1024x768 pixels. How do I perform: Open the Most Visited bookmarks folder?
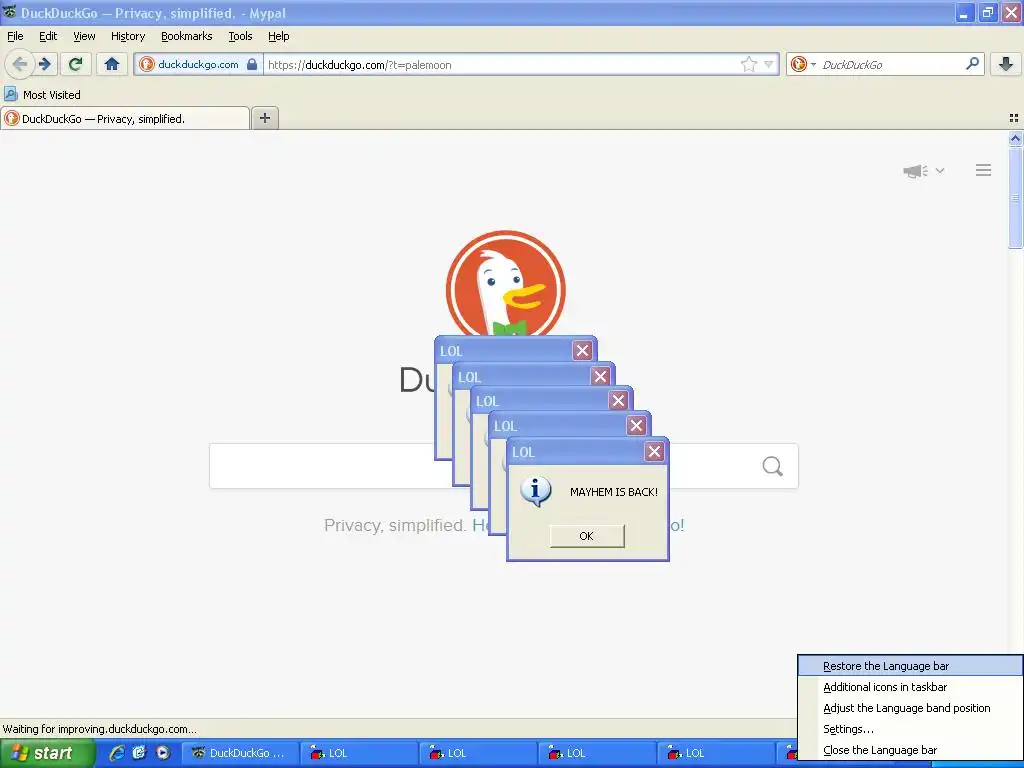(x=42, y=95)
